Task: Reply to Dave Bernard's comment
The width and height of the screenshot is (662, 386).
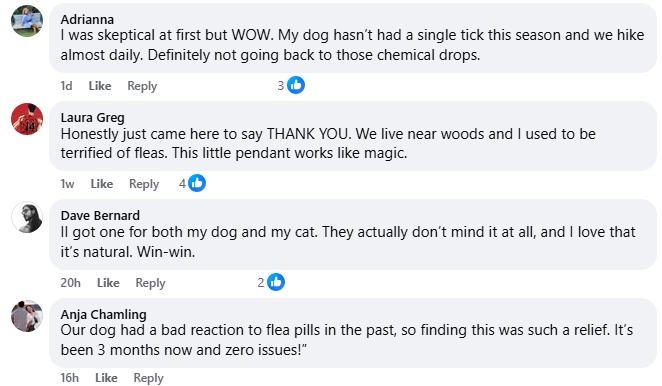Action: click(x=150, y=283)
